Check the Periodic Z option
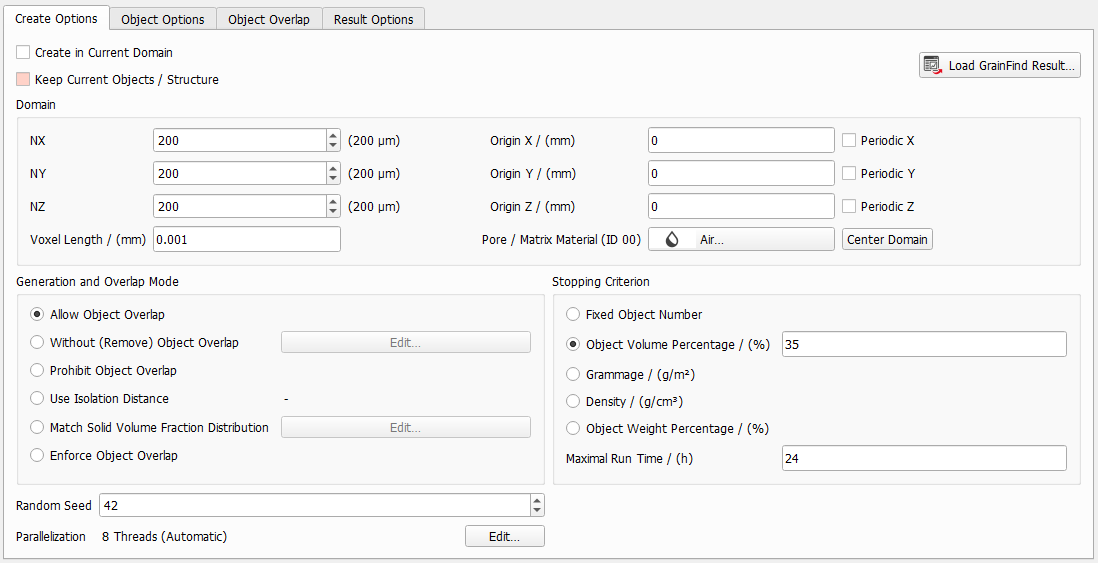The image size is (1098, 563). click(849, 207)
